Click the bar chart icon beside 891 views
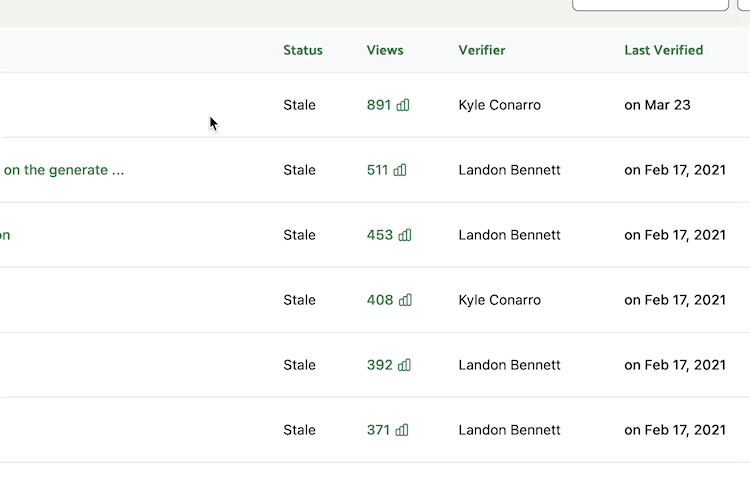Viewport: 750px width, 488px height. (403, 105)
